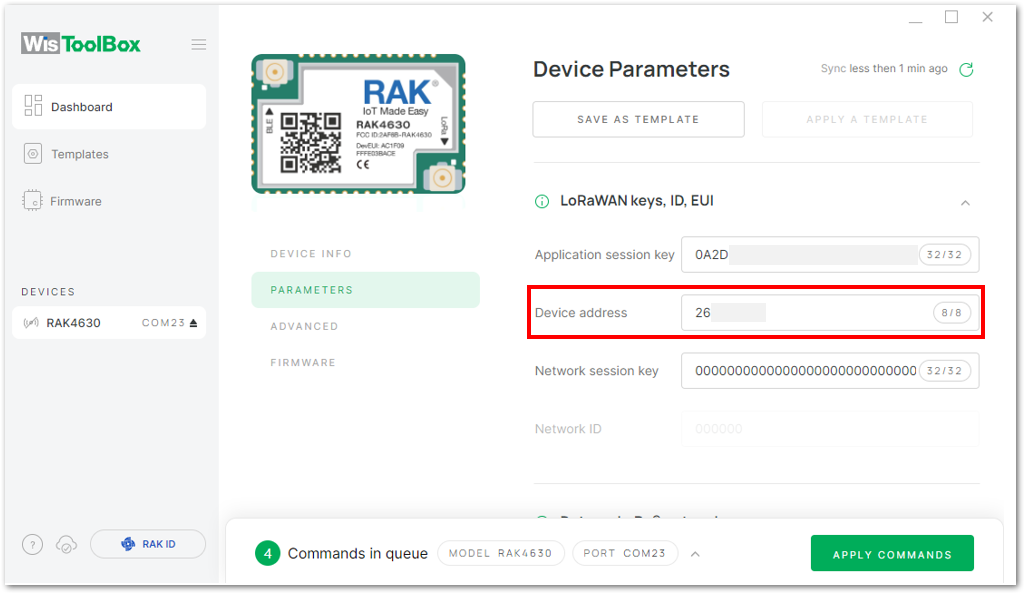Click the cloud status icon
The image size is (1025, 594).
(66, 544)
